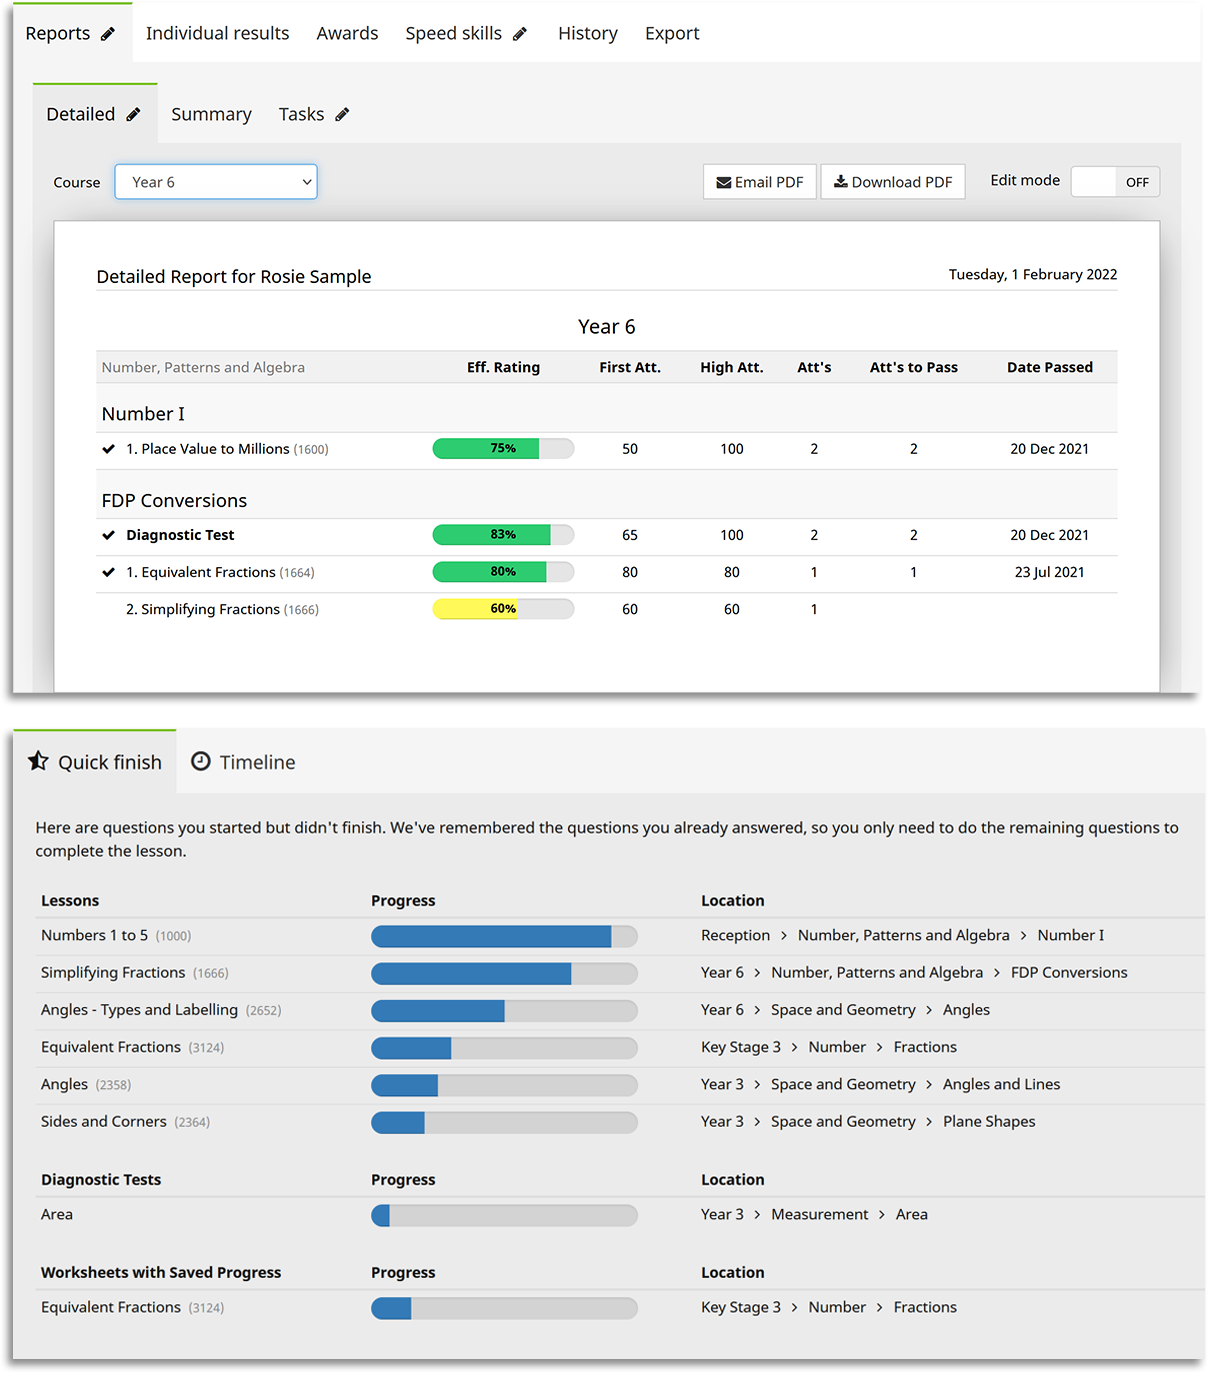Click the star icon on Quick finish
Screen dimensions: 1208x1373
pos(38,761)
